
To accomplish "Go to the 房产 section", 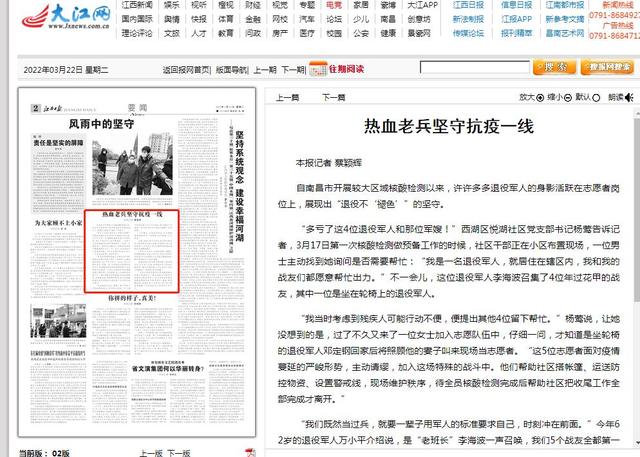I will pos(280,33).
